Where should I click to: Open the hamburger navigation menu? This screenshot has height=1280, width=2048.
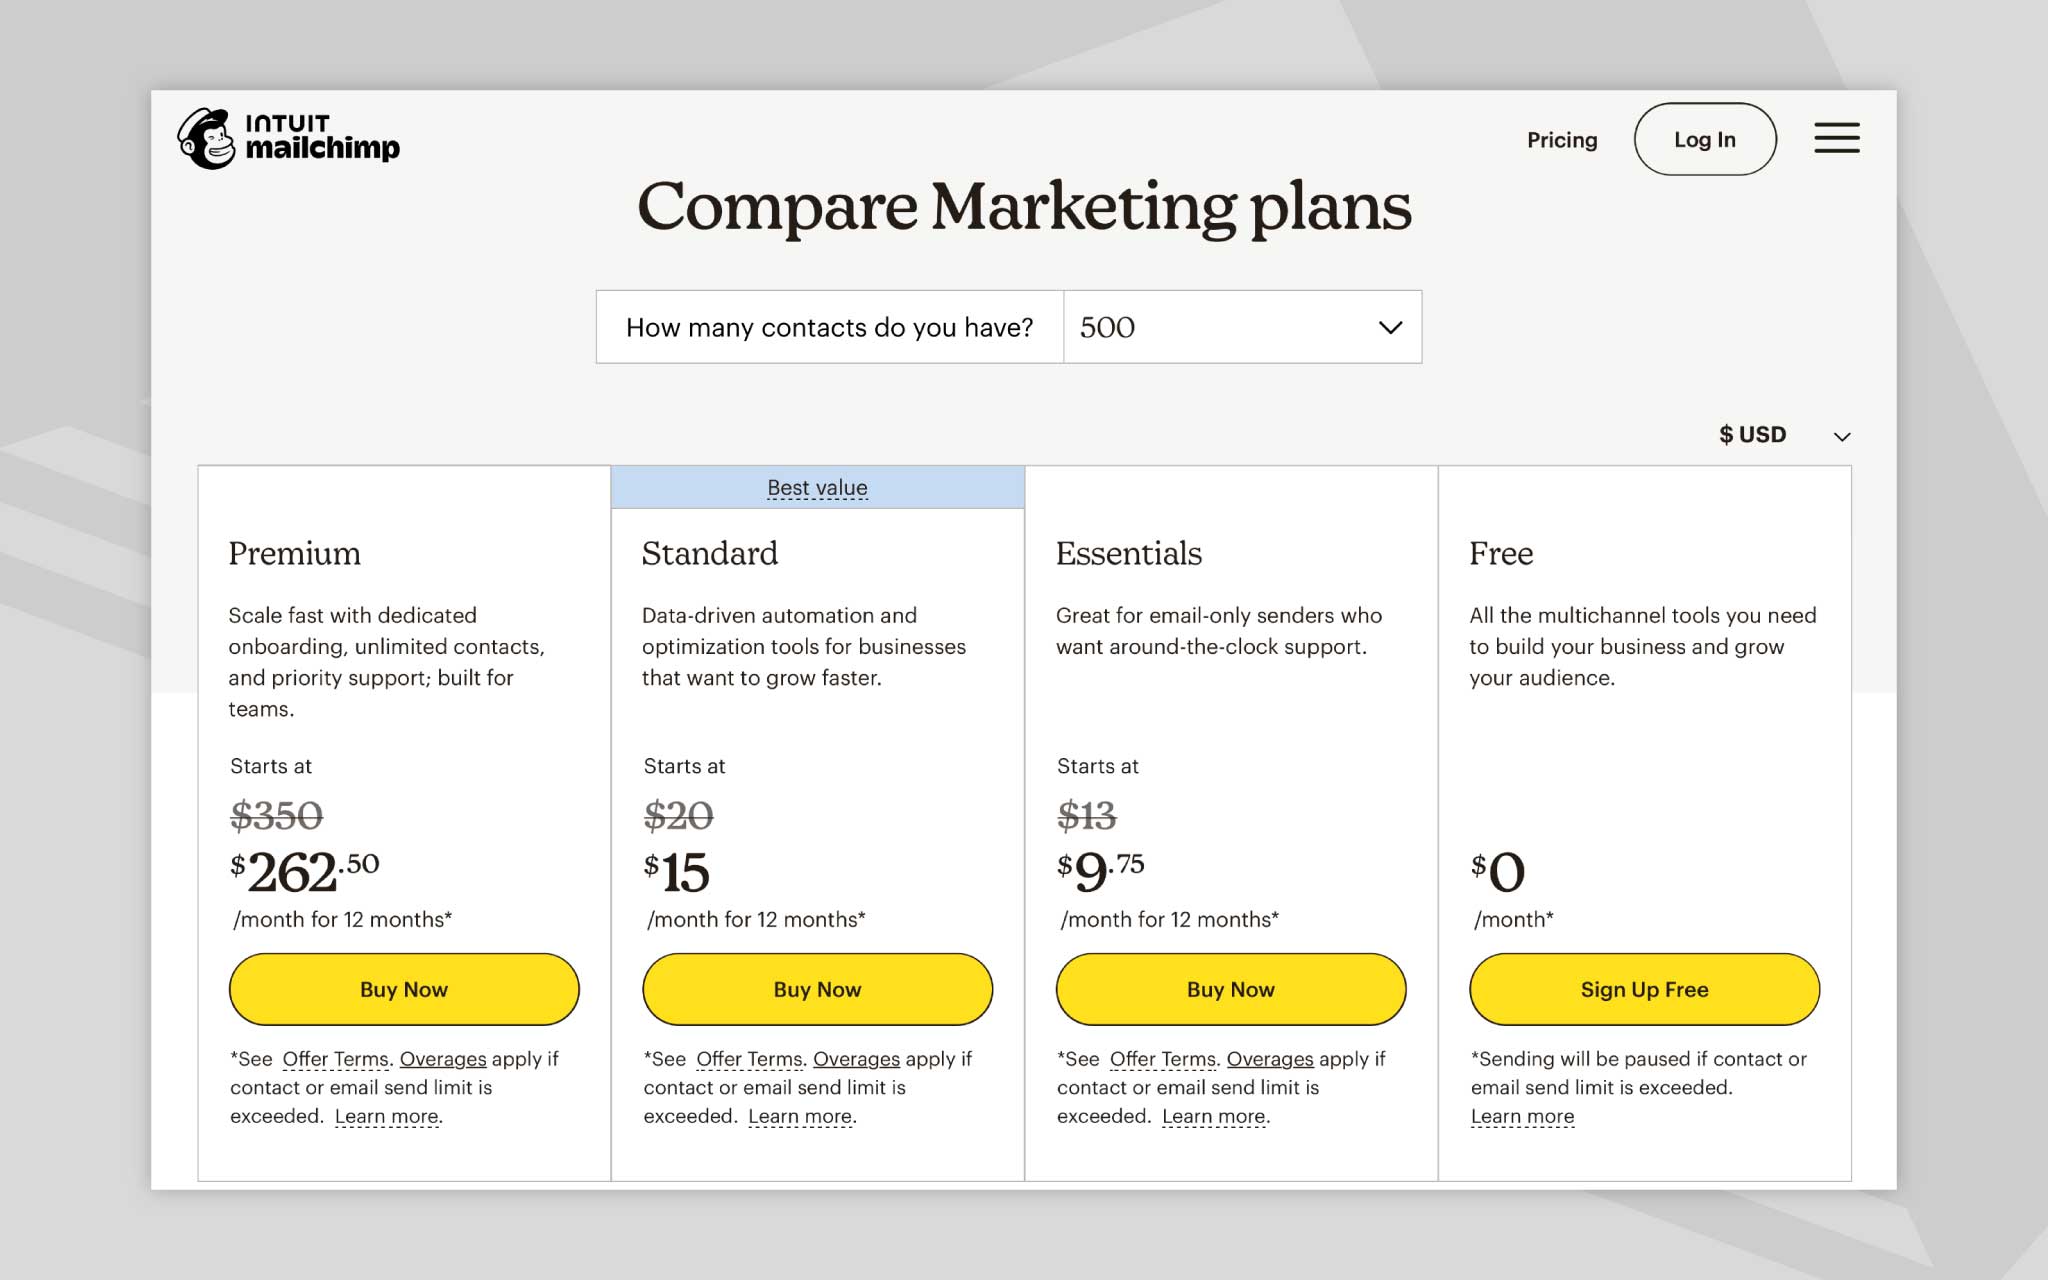1836,139
